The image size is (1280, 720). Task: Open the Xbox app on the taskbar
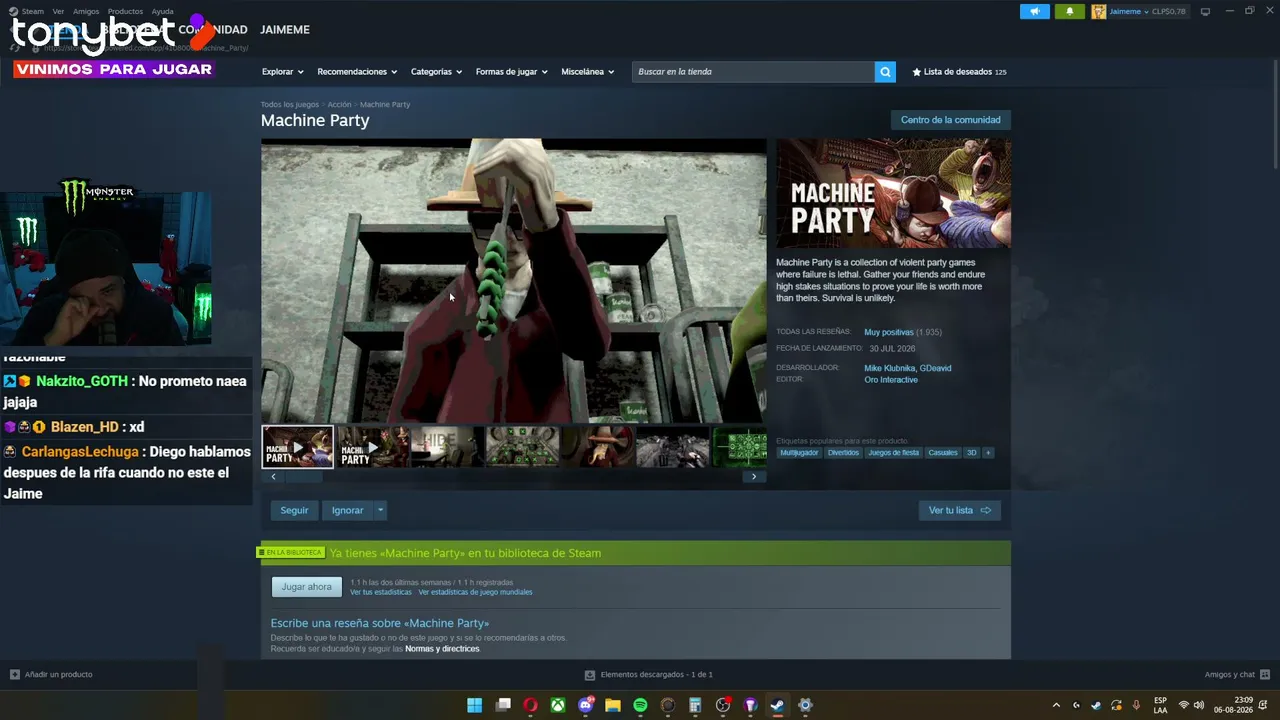(x=558, y=705)
